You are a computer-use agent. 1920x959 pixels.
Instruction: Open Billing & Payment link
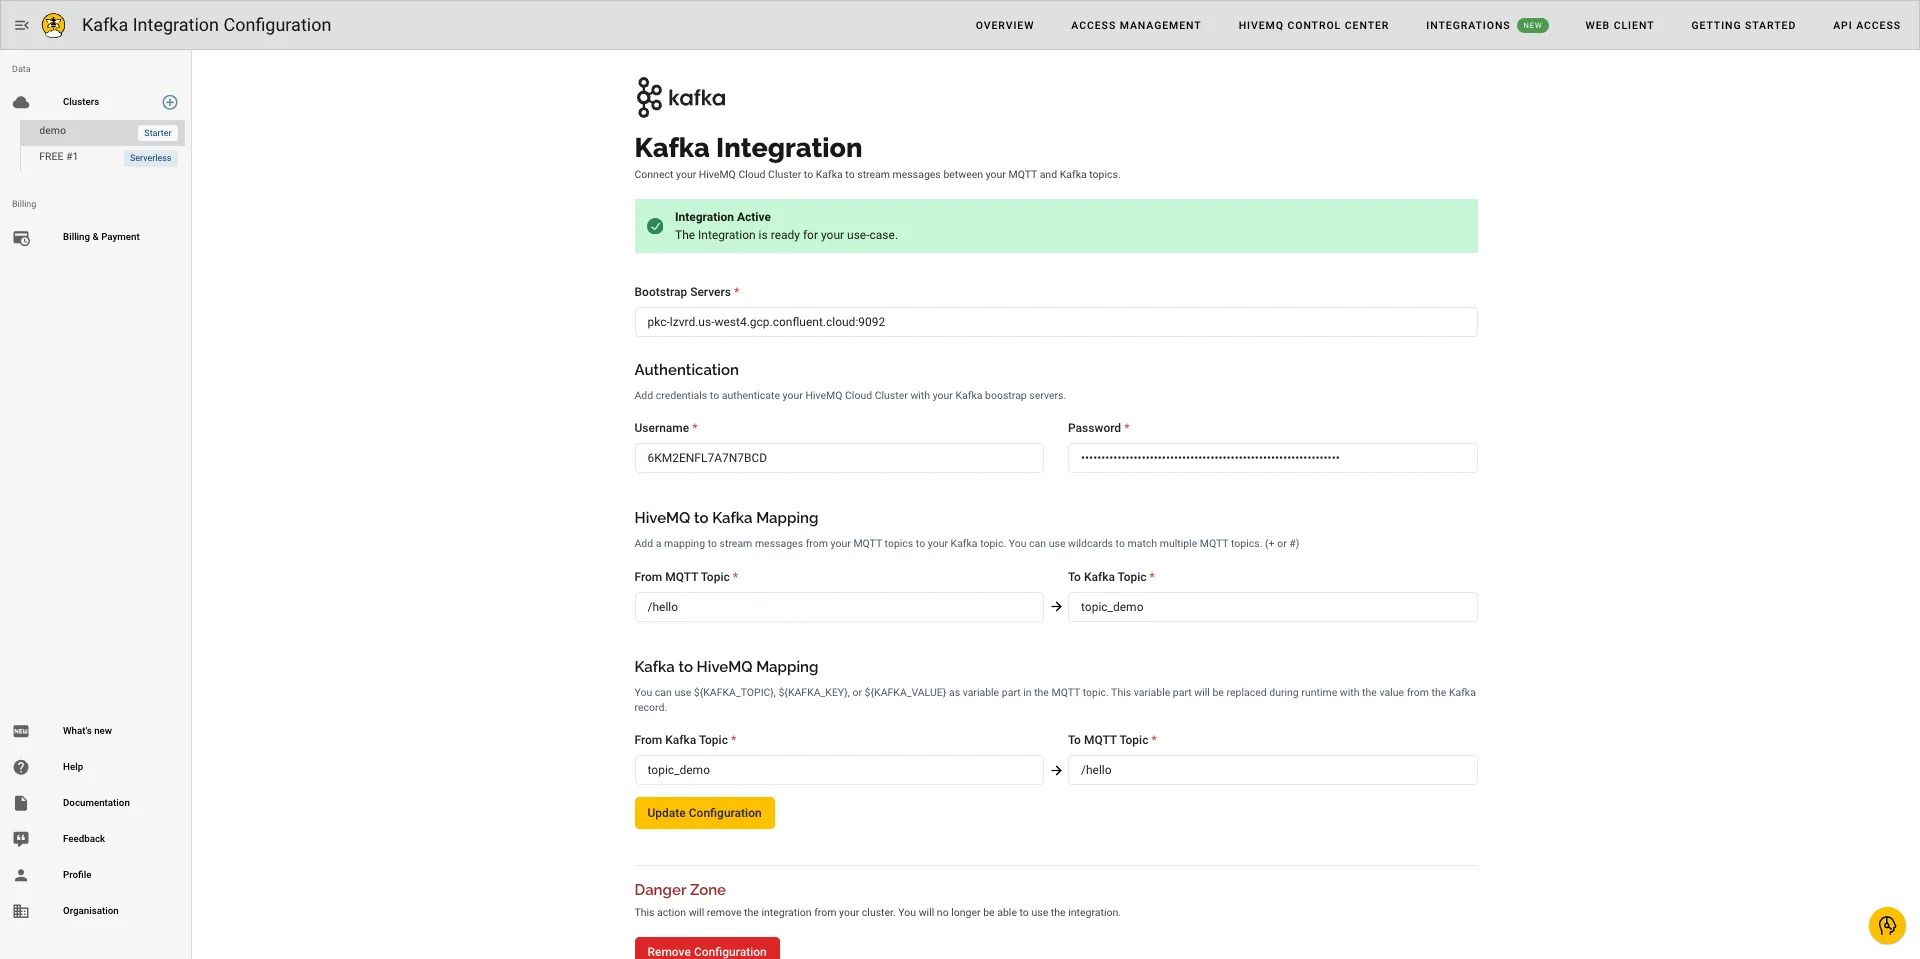[101, 237]
